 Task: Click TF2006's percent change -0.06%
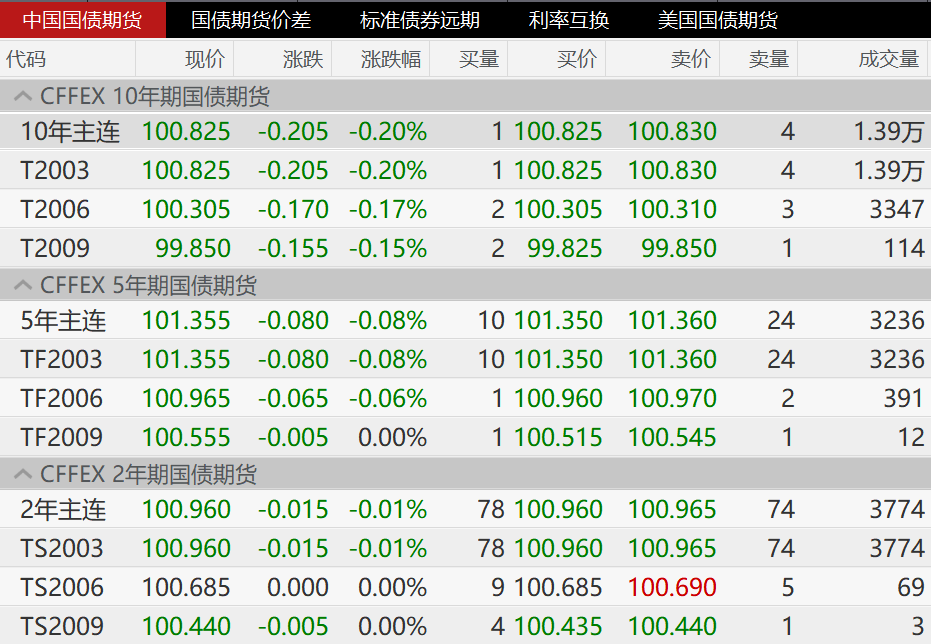pyautogui.click(x=388, y=398)
